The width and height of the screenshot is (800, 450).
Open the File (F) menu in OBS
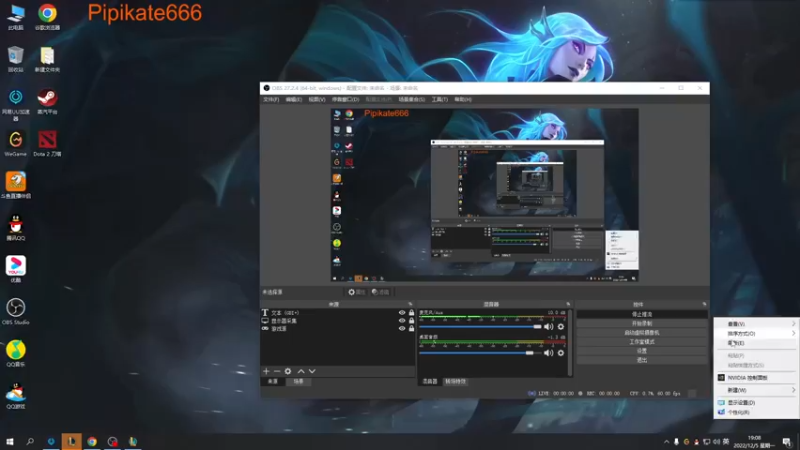coord(271,99)
